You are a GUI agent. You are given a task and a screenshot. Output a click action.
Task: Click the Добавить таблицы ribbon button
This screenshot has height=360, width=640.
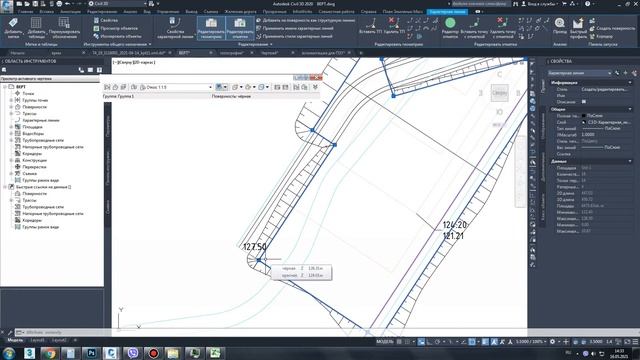click(36, 28)
